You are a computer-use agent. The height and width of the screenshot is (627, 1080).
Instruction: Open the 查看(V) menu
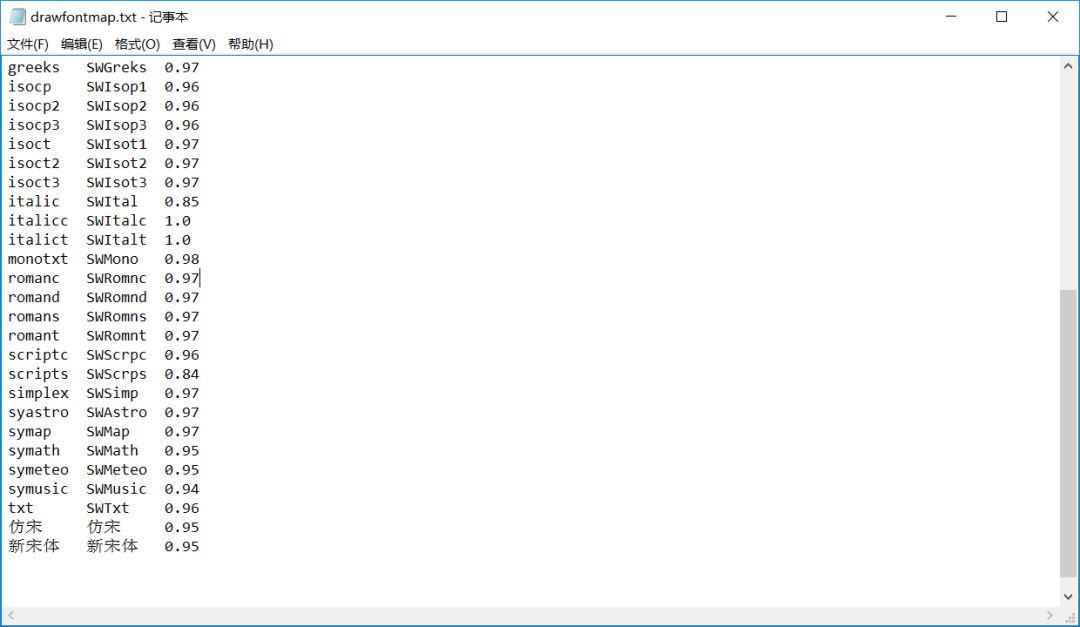click(193, 43)
